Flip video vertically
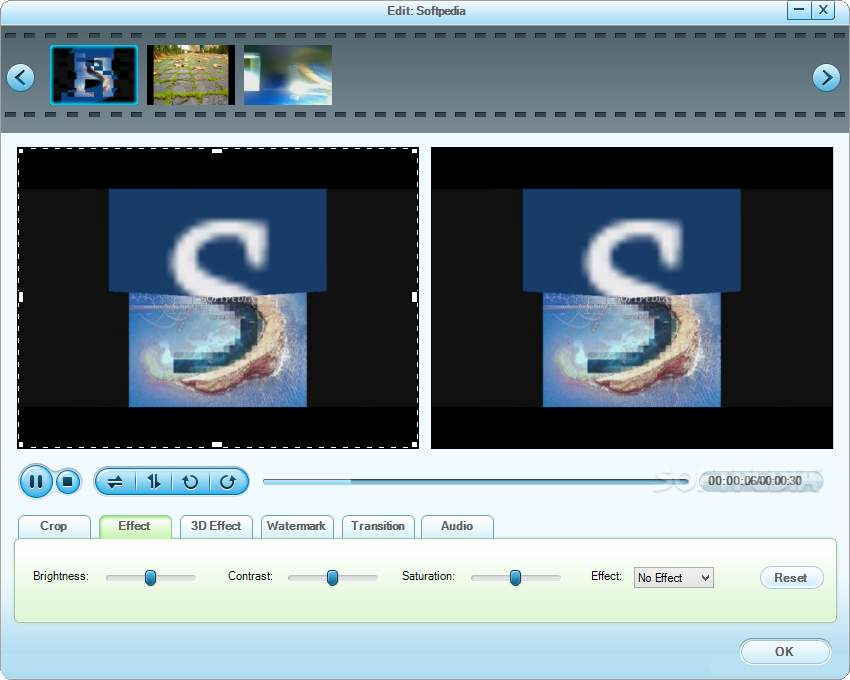This screenshot has height=680, width=850. coord(154,482)
